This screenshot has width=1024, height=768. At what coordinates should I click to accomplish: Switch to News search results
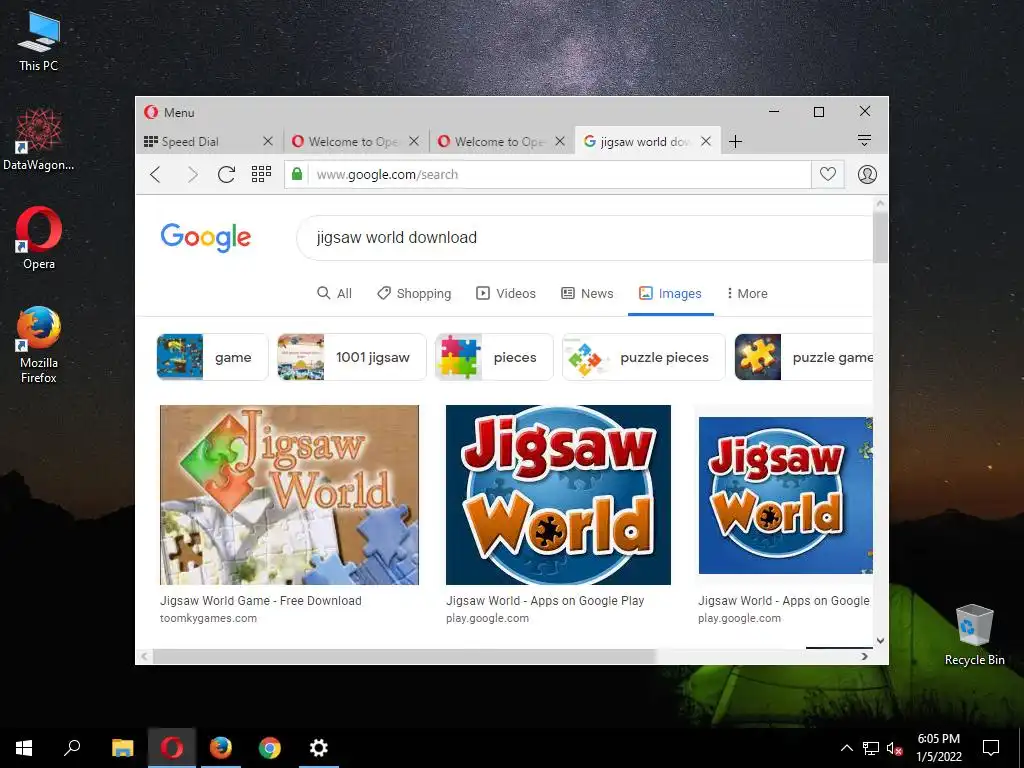click(587, 293)
